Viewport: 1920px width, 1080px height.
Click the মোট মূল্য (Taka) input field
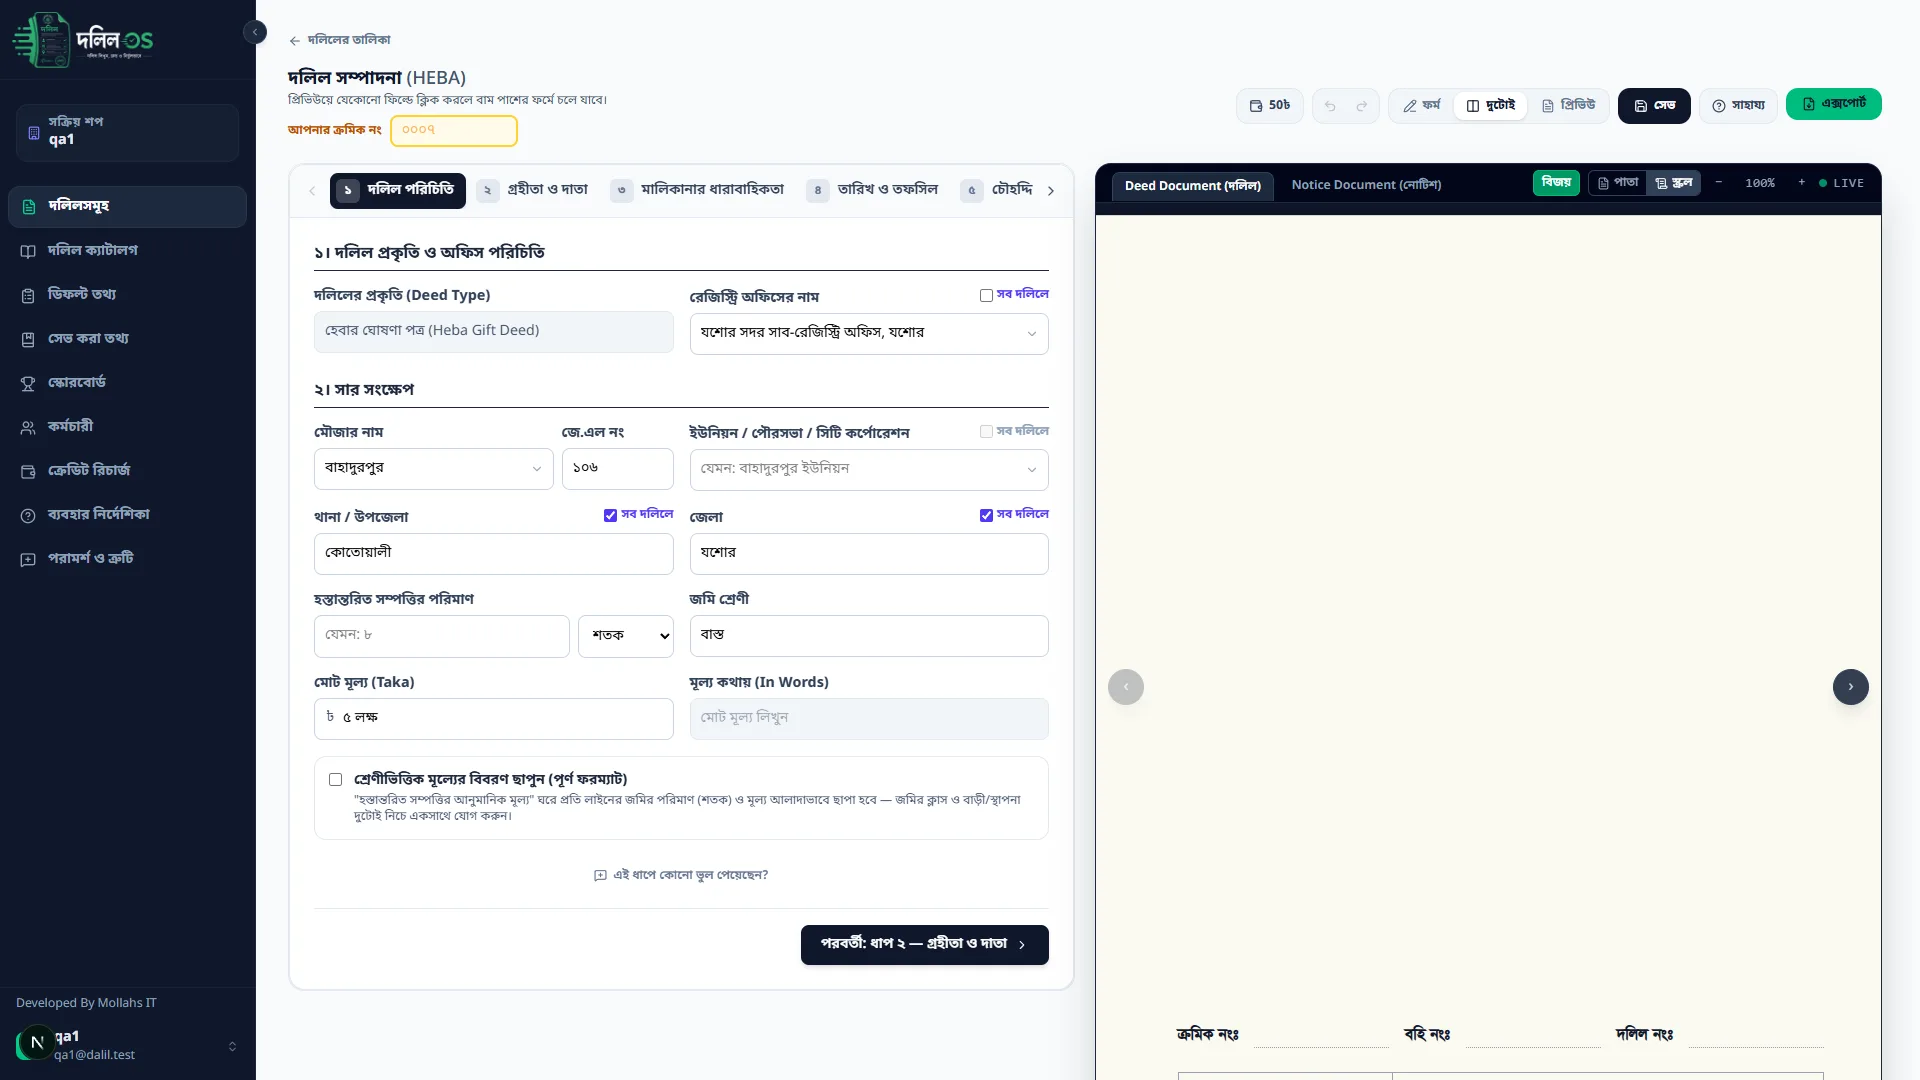(x=493, y=719)
